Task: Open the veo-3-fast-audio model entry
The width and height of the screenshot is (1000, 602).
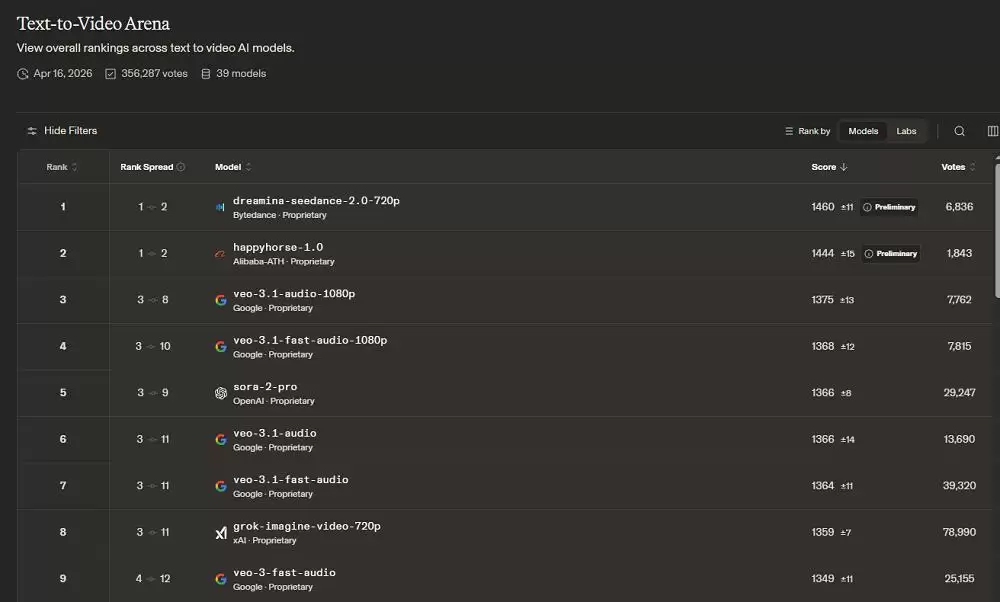Action: 284,573
